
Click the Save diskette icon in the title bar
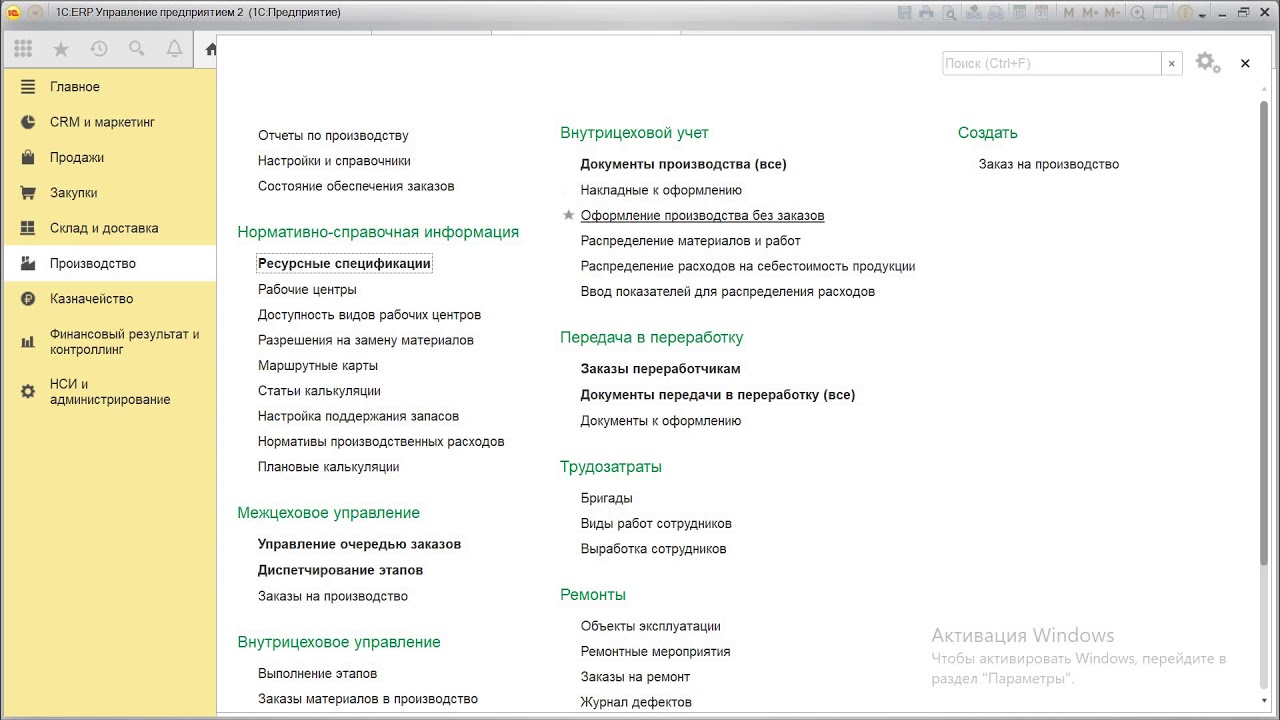point(905,13)
